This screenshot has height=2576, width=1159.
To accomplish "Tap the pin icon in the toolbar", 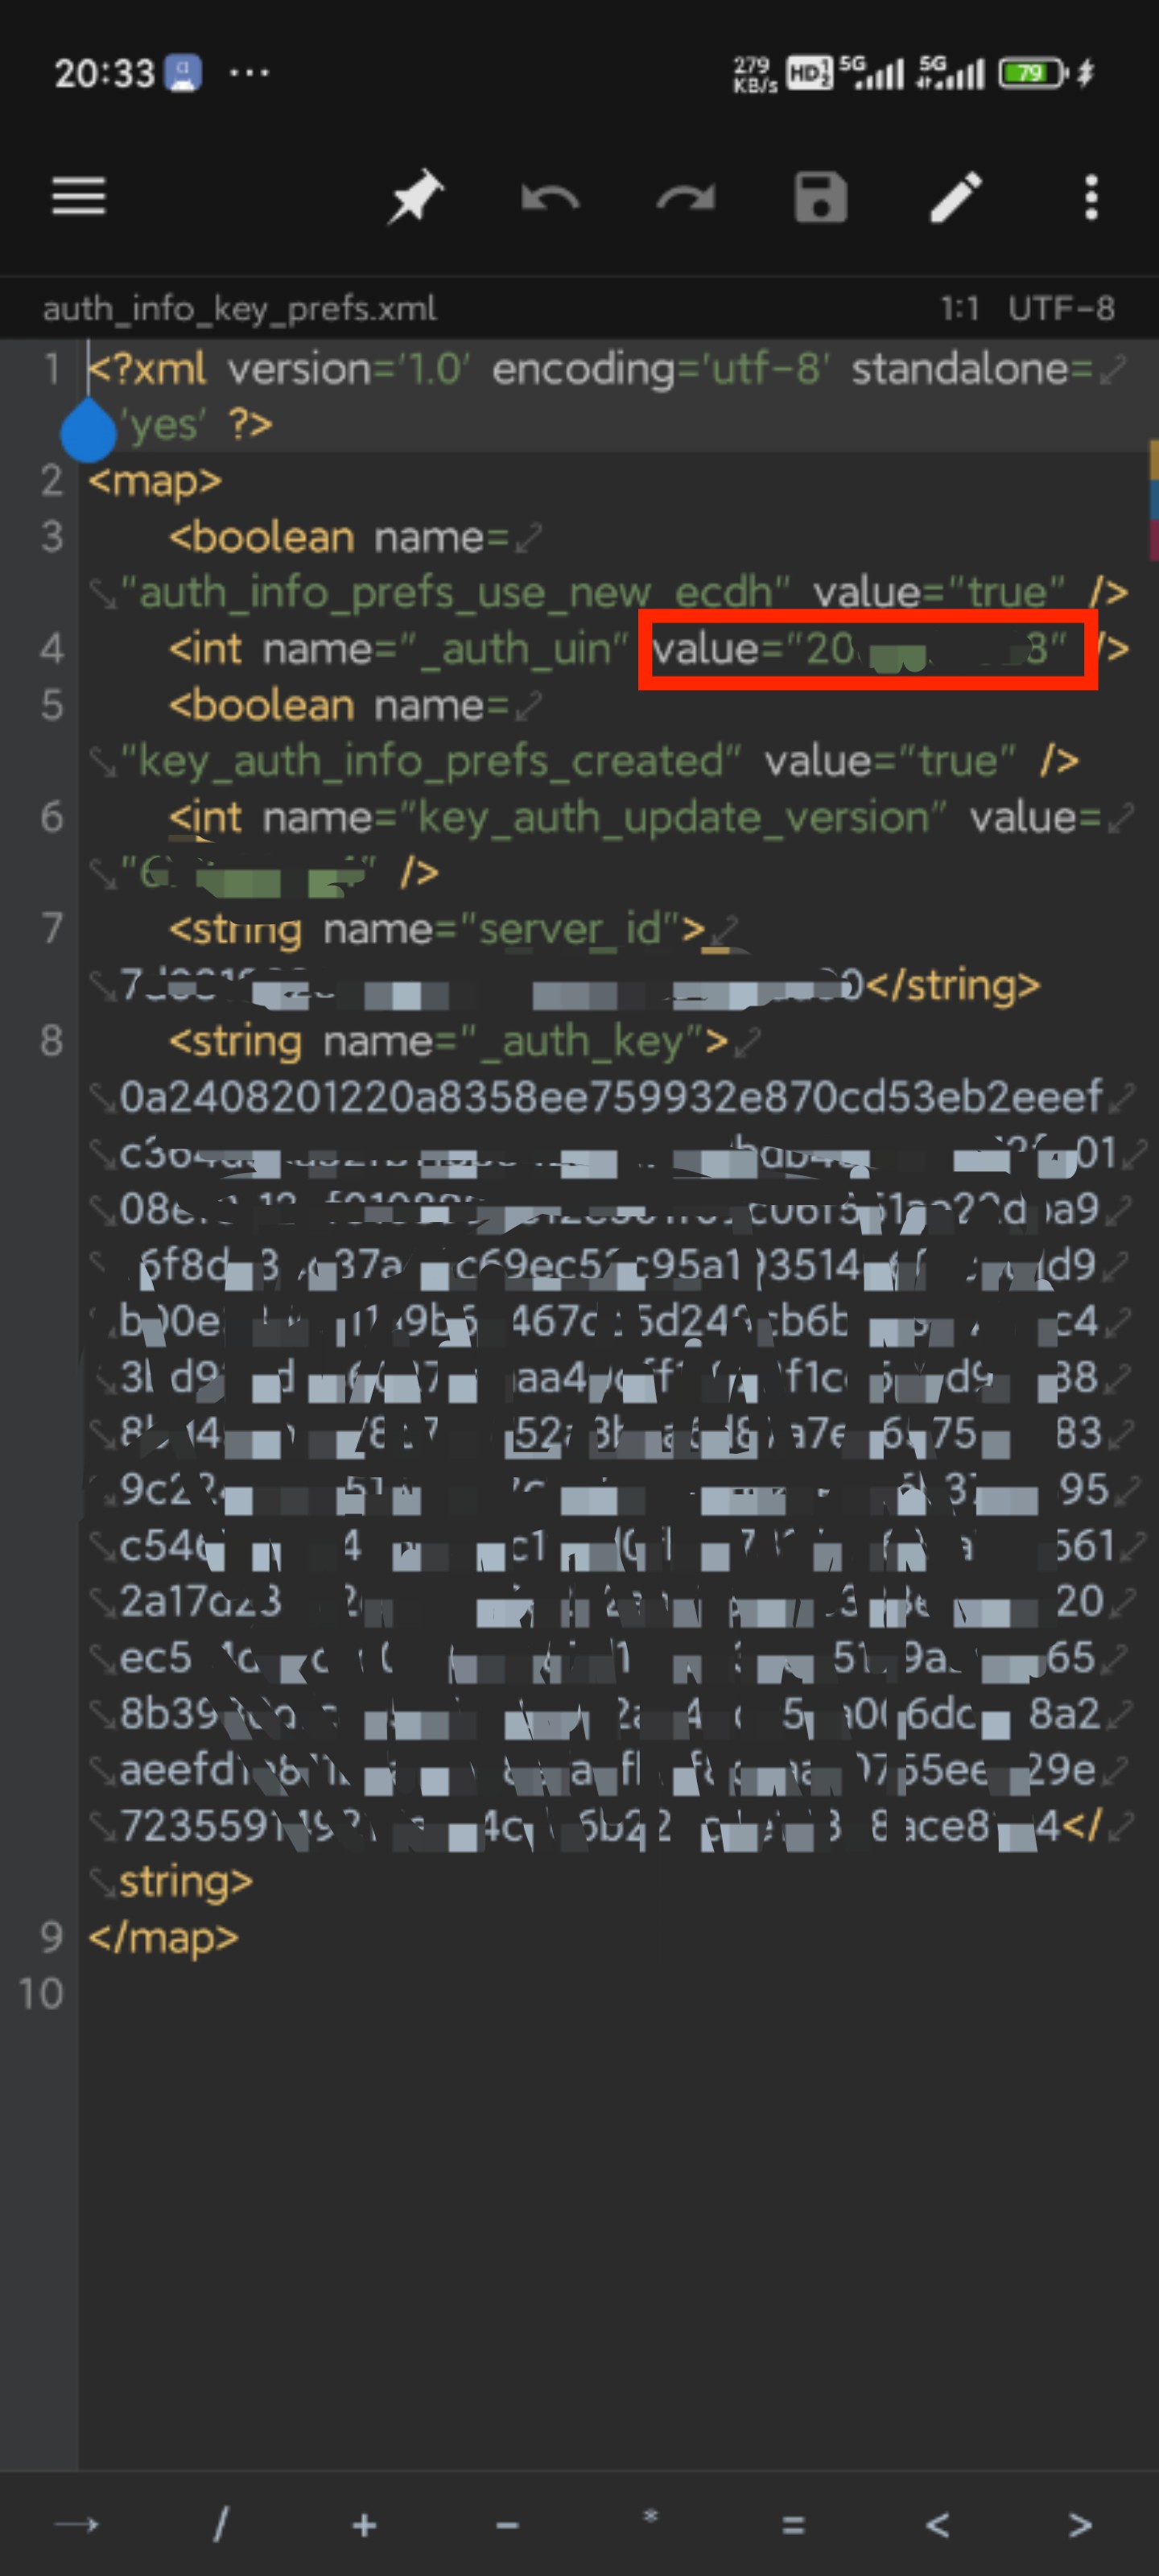I will [415, 197].
